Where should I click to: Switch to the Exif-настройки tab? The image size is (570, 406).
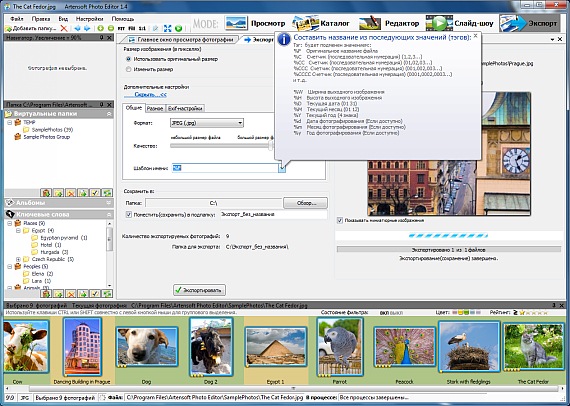pyautogui.click(x=185, y=108)
